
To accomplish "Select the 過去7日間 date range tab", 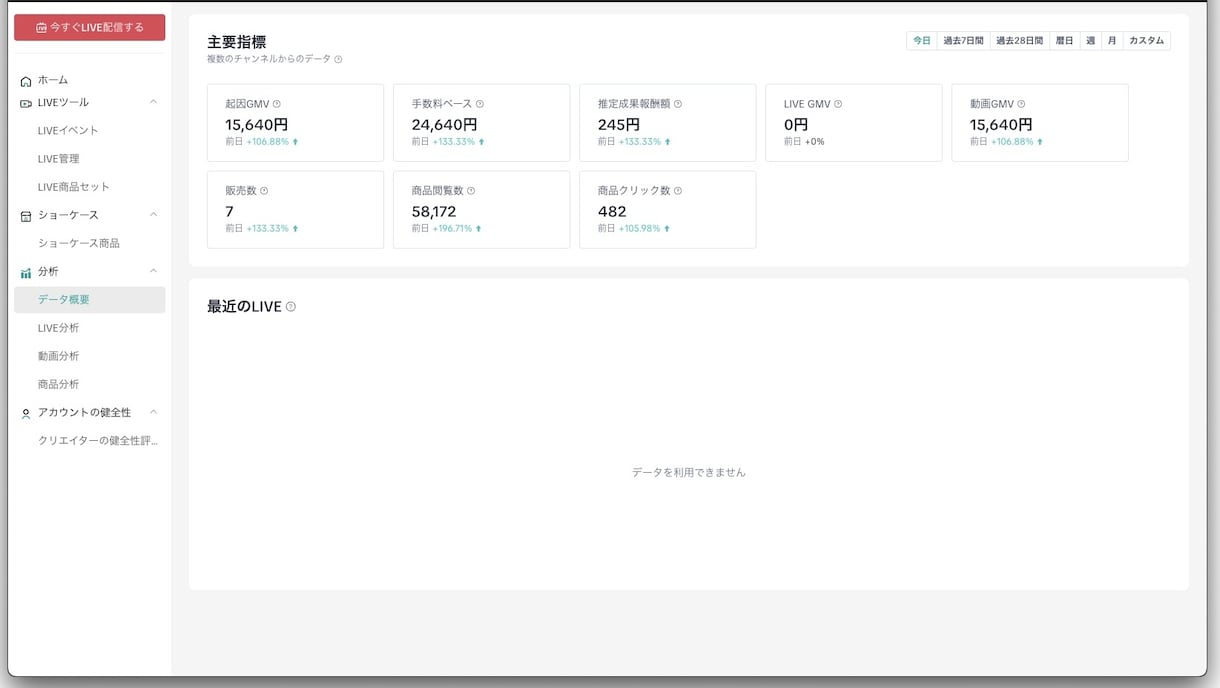I will [x=964, y=41].
